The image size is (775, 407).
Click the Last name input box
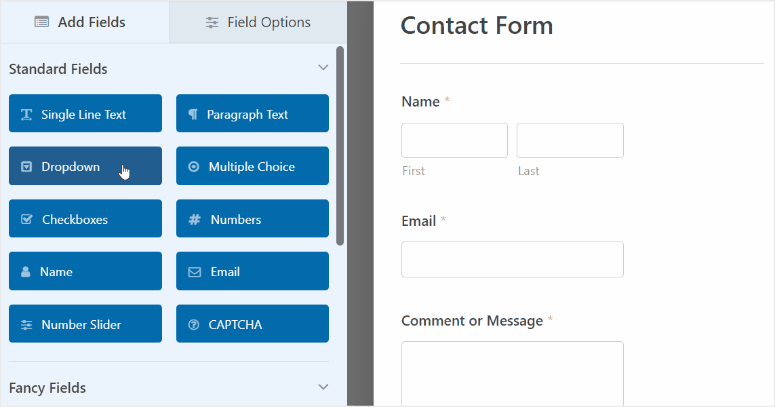[x=570, y=141]
